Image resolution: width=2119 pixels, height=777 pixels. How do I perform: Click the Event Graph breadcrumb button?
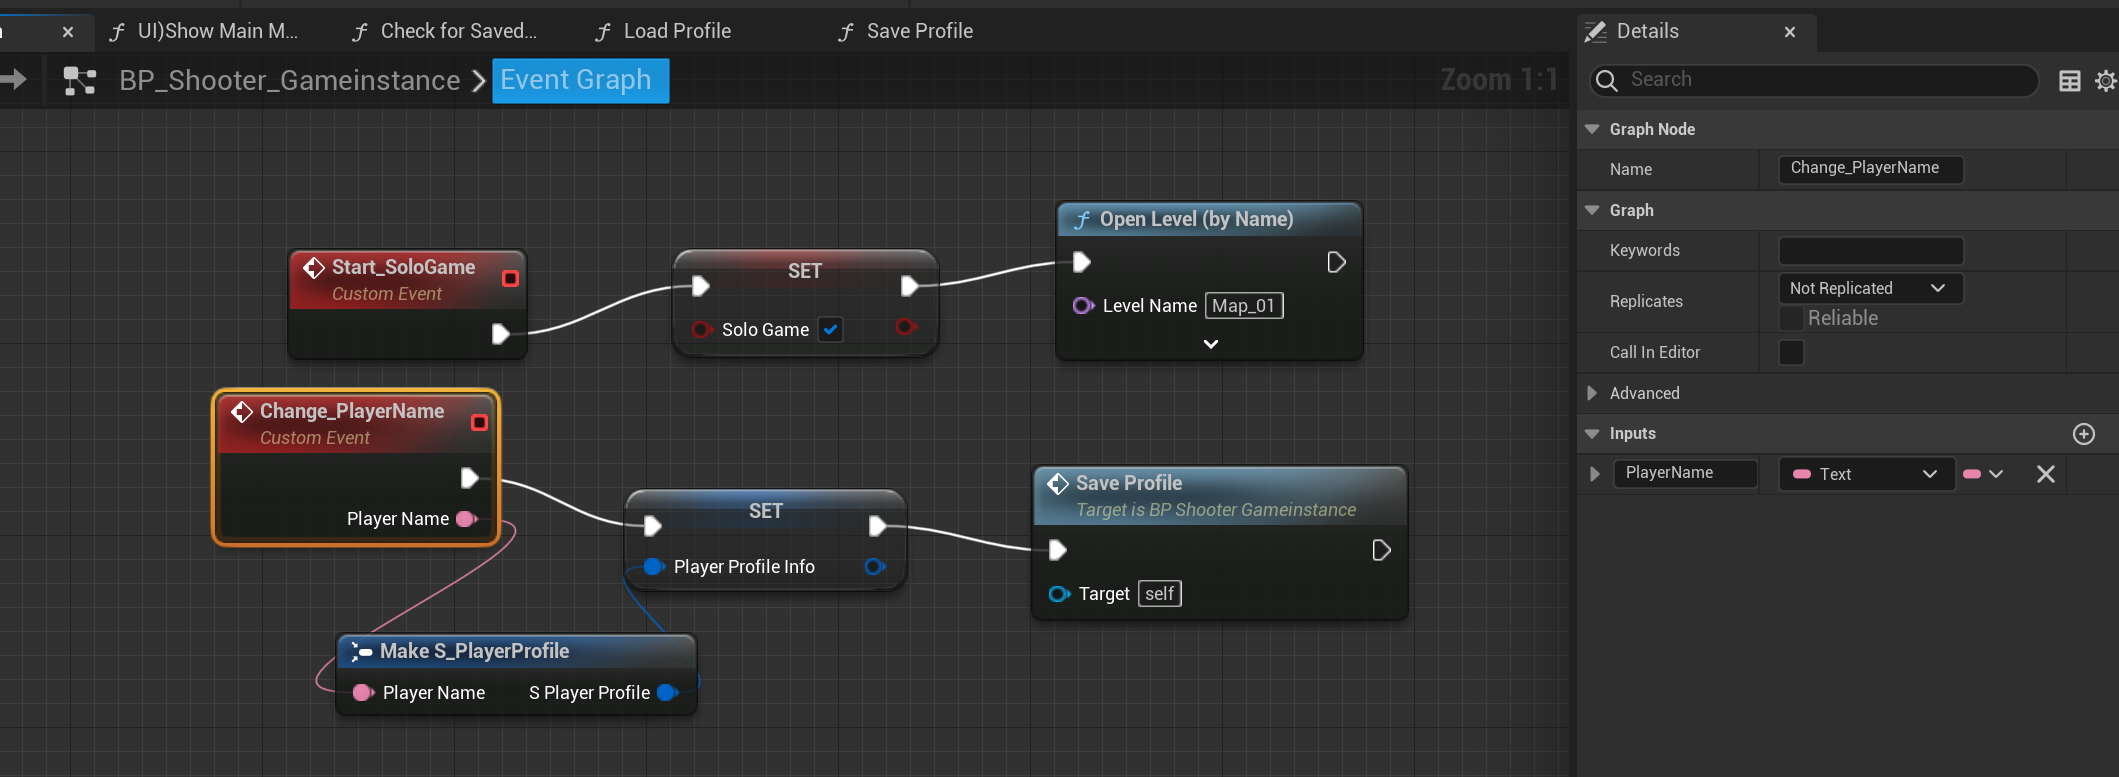coord(579,80)
